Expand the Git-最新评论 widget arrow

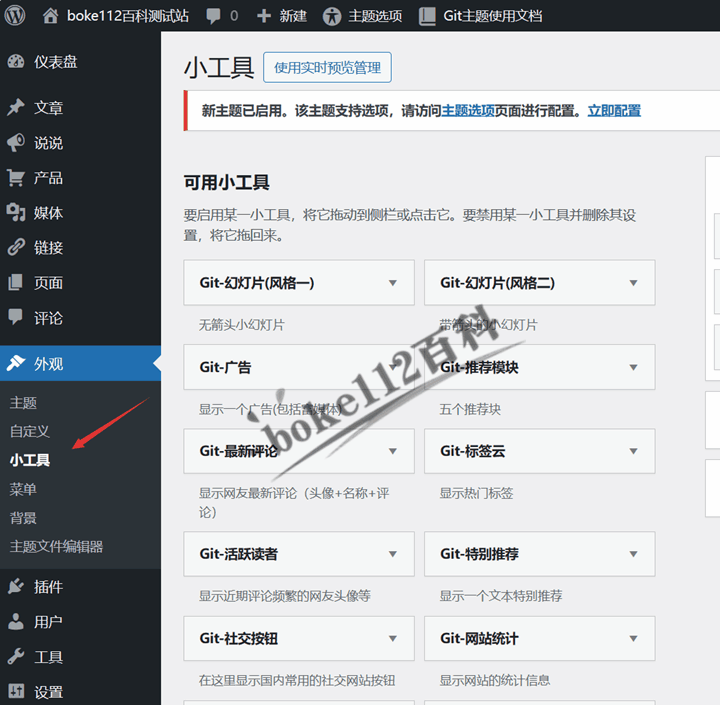(x=393, y=451)
